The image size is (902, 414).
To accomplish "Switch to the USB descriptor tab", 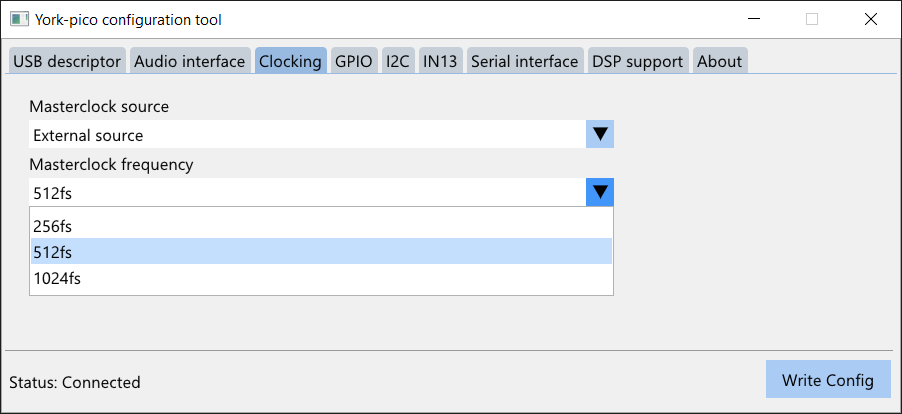I will (67, 61).
